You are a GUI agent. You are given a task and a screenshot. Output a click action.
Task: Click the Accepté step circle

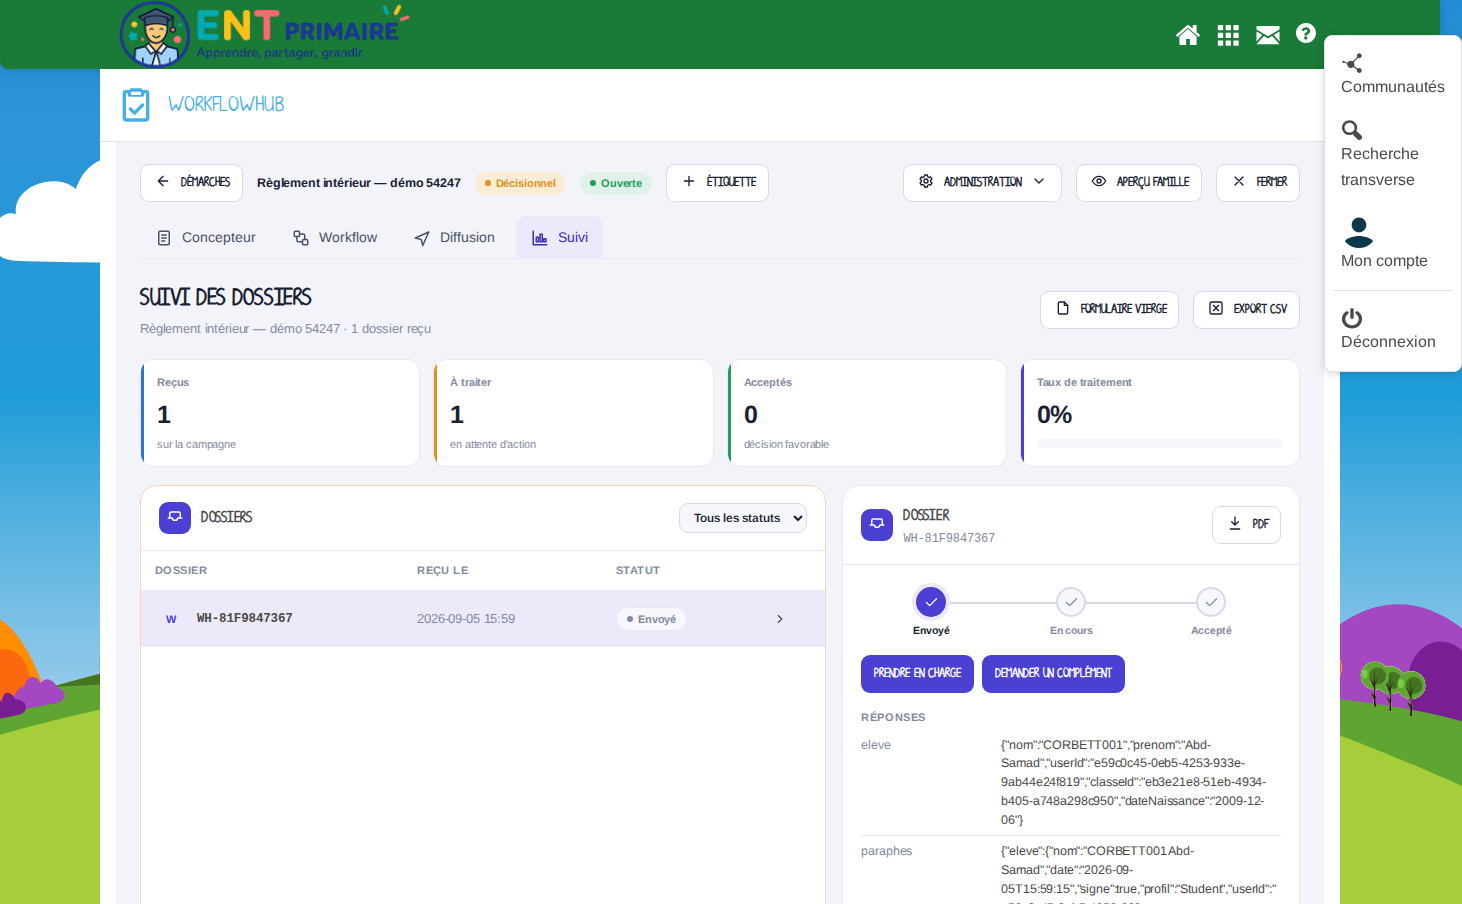pos(1211,602)
